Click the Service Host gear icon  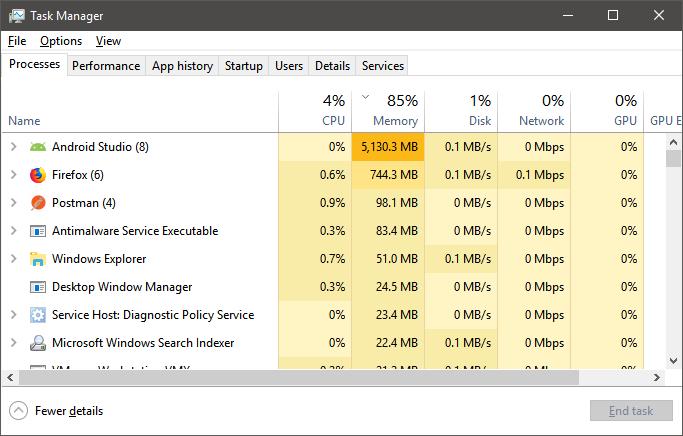tap(38, 315)
